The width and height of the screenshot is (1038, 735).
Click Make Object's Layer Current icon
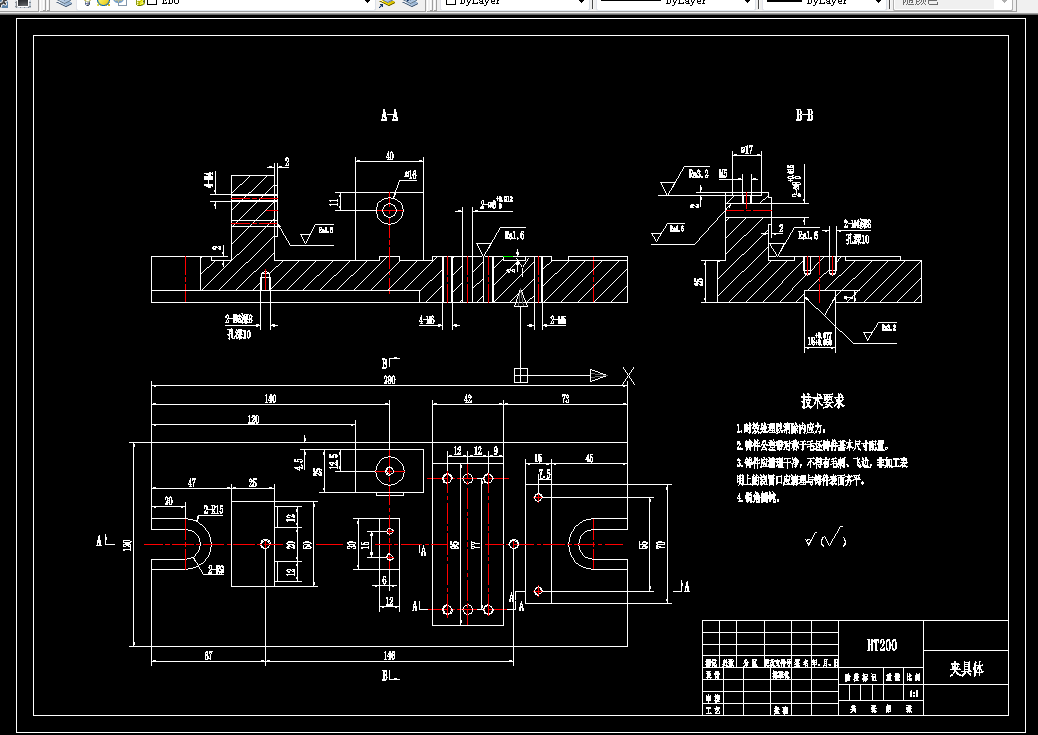[x=387, y=3]
